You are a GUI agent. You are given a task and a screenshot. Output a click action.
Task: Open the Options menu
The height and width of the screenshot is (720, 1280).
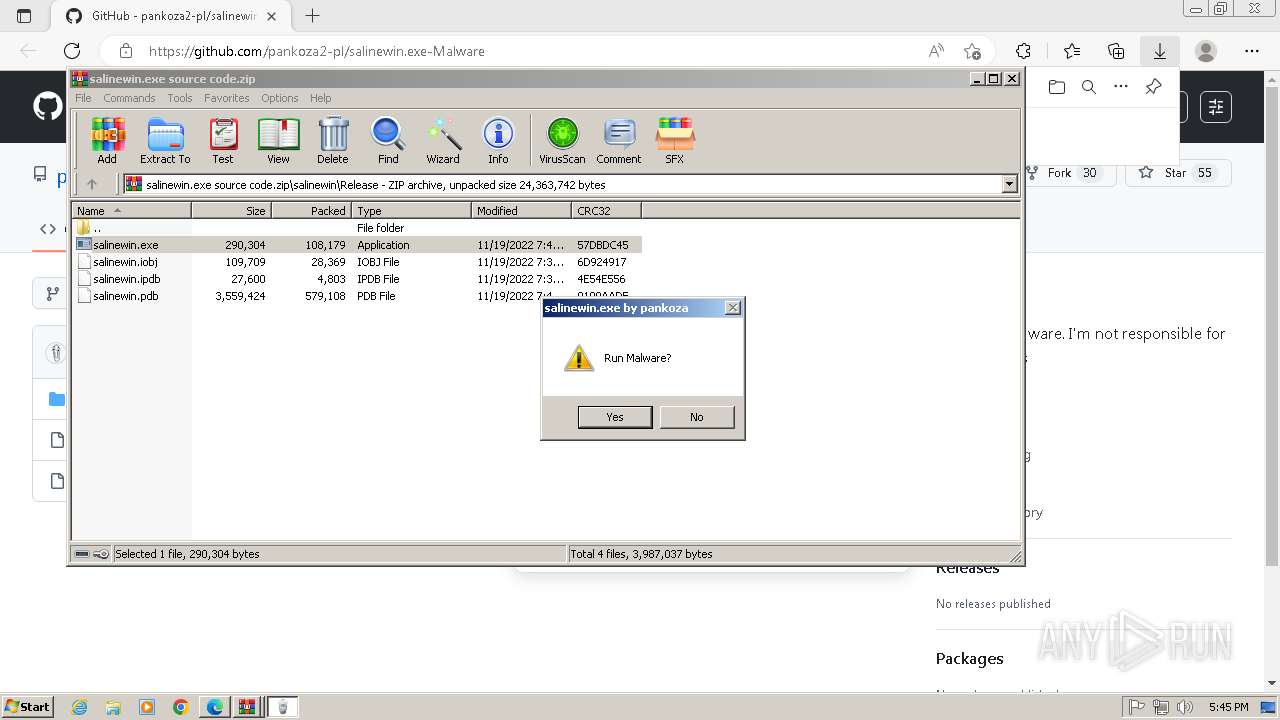pos(280,98)
